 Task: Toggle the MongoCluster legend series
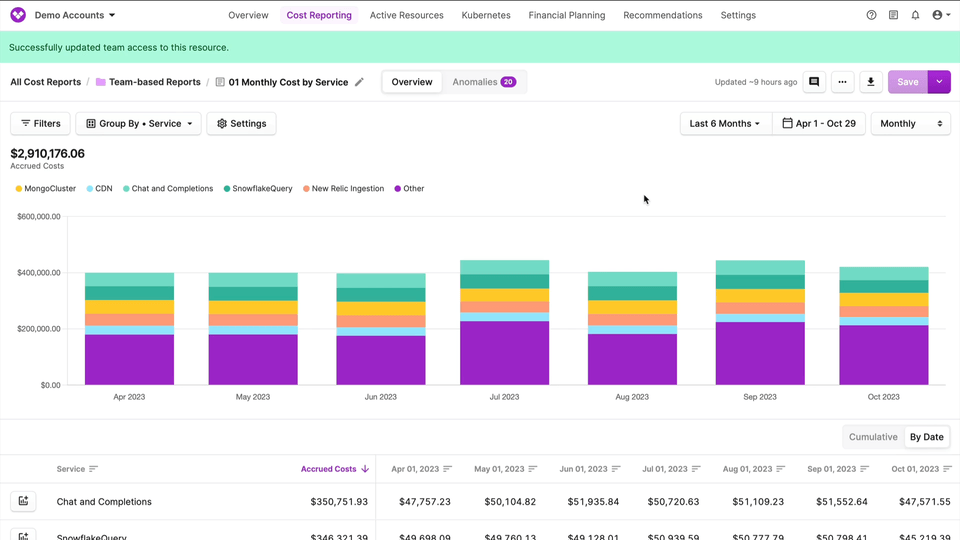point(44,188)
